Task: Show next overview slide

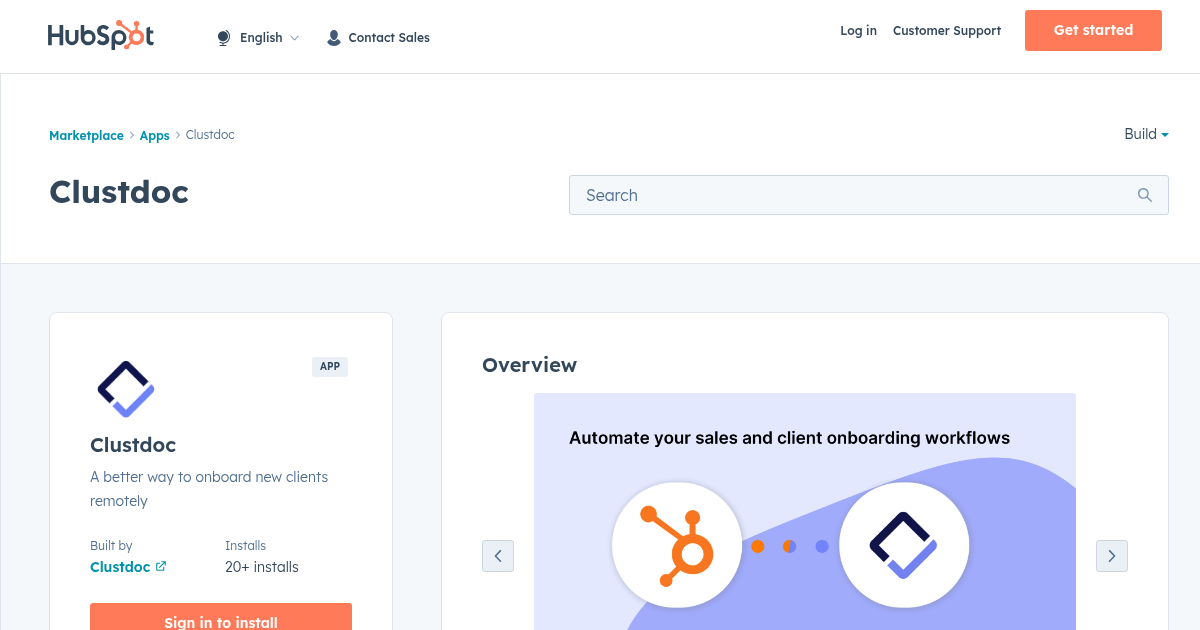Action: (1112, 556)
